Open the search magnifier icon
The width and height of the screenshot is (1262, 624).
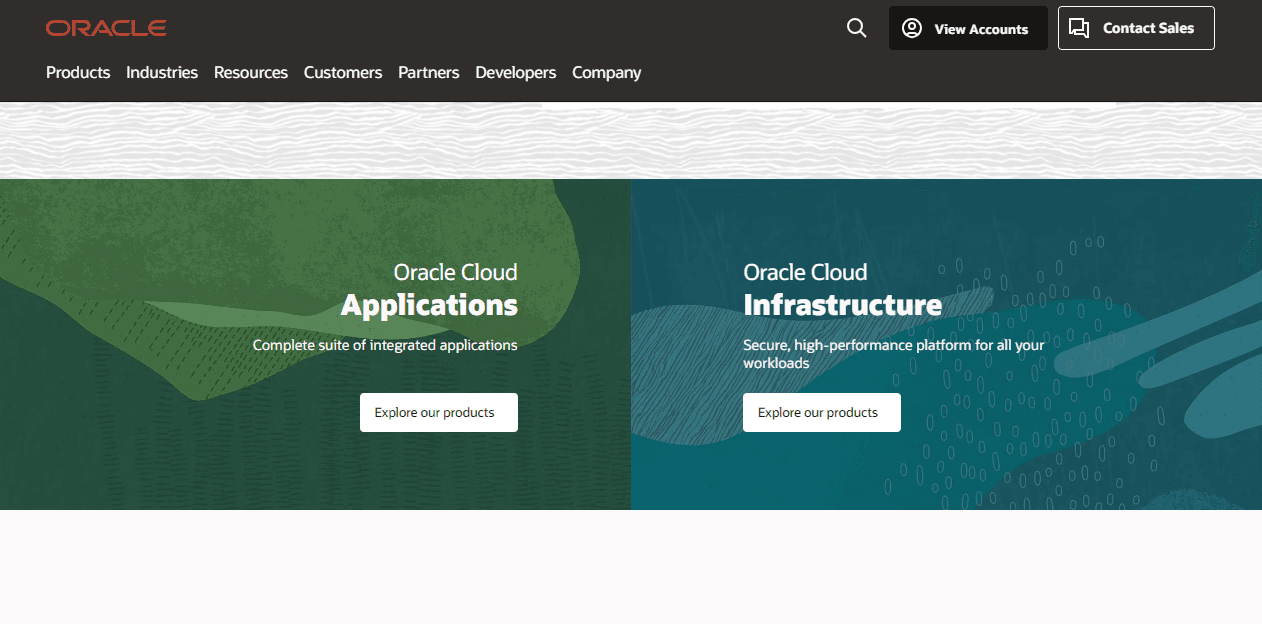[856, 28]
